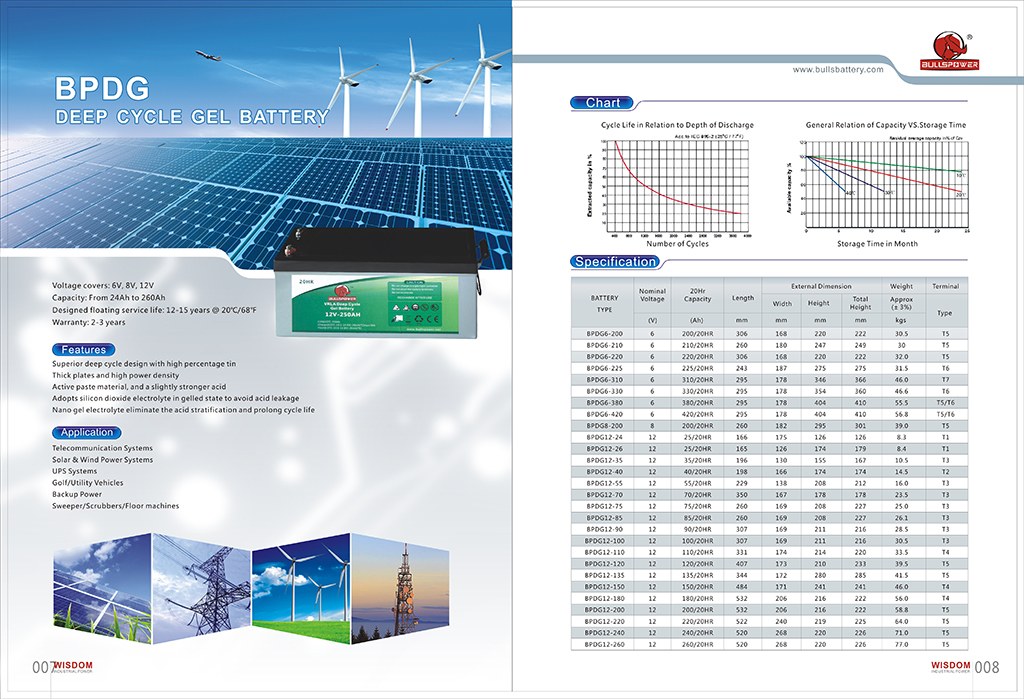The height and width of the screenshot is (699, 1024).
Task: Click the BPDG12-150 battery type cell
Action: click(x=604, y=587)
